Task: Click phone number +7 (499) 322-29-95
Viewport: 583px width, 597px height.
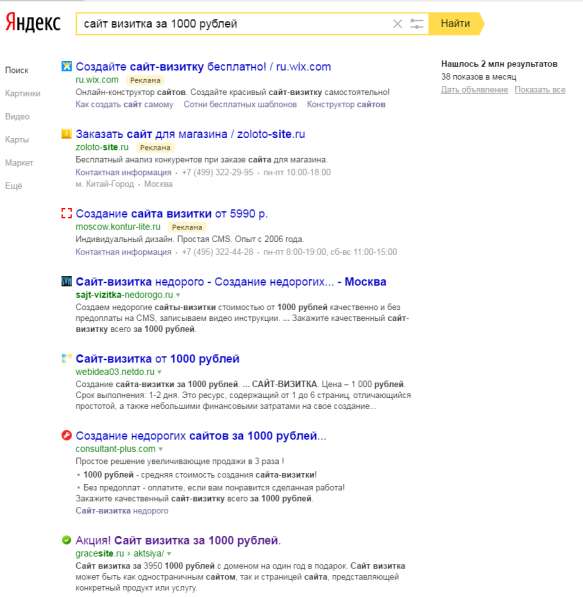Action: 217,172
